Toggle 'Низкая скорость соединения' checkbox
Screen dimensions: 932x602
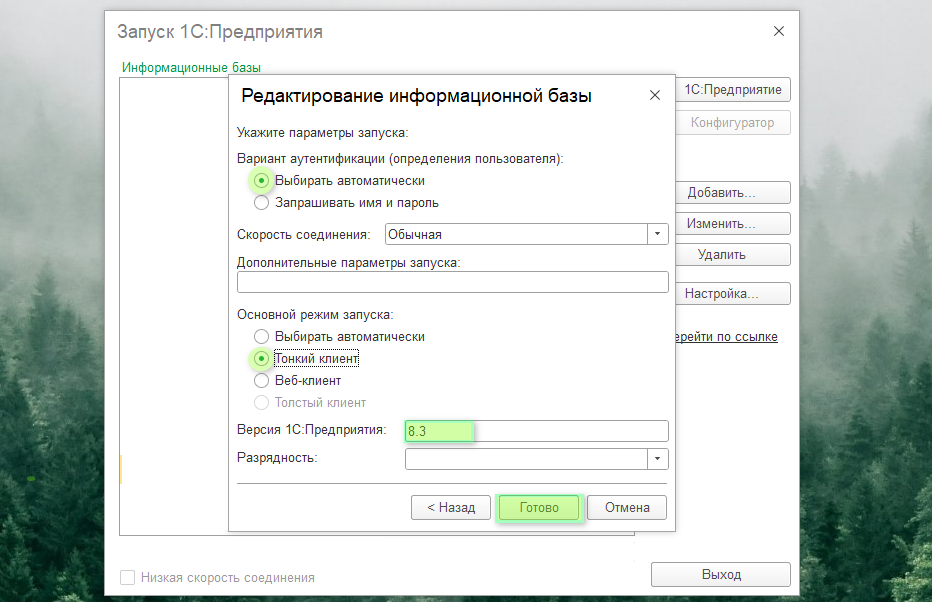pyautogui.click(x=127, y=577)
